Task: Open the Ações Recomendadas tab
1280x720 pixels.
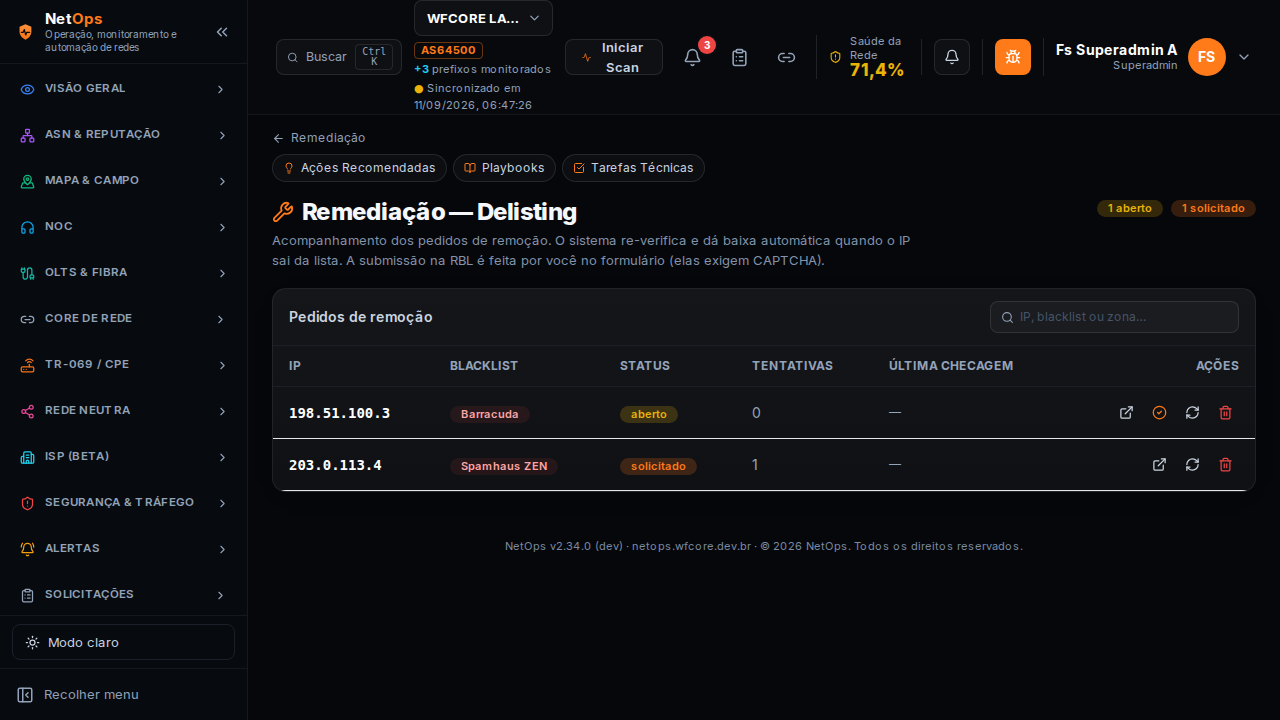Action: (359, 168)
